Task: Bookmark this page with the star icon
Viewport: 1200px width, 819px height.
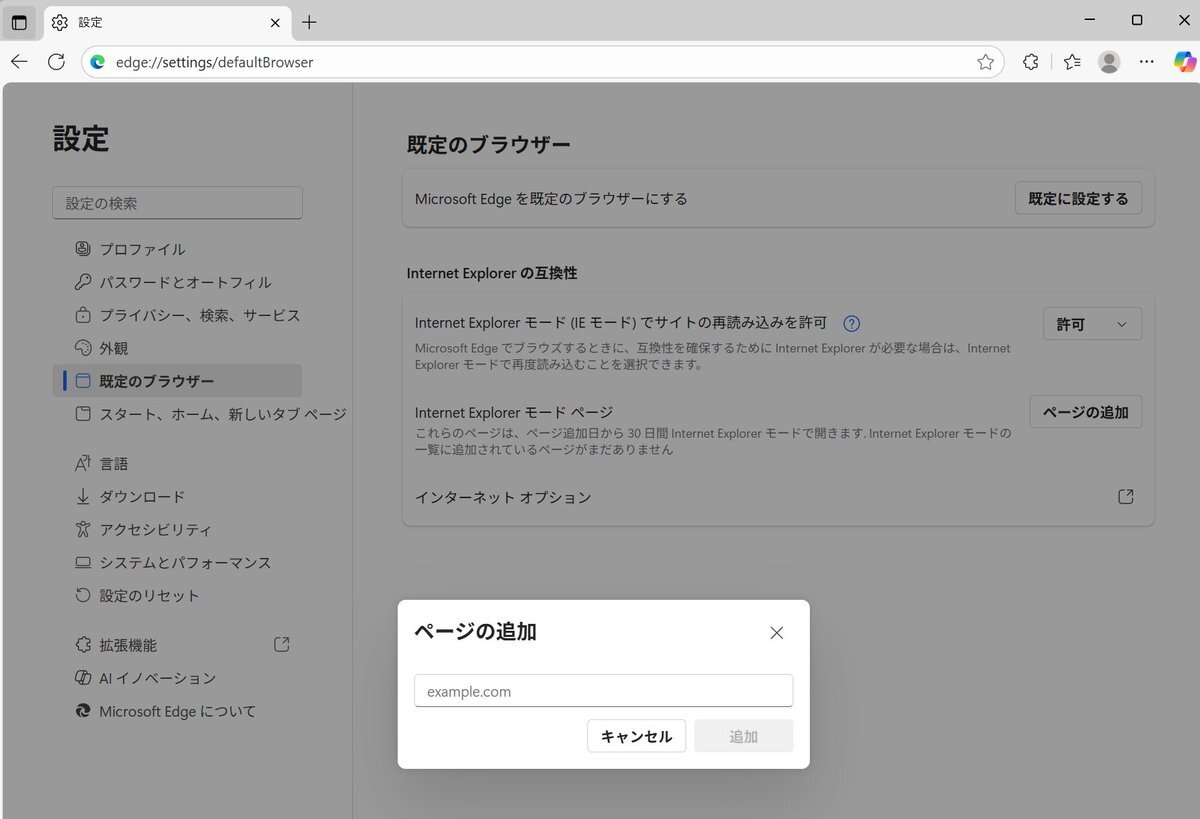Action: point(985,62)
